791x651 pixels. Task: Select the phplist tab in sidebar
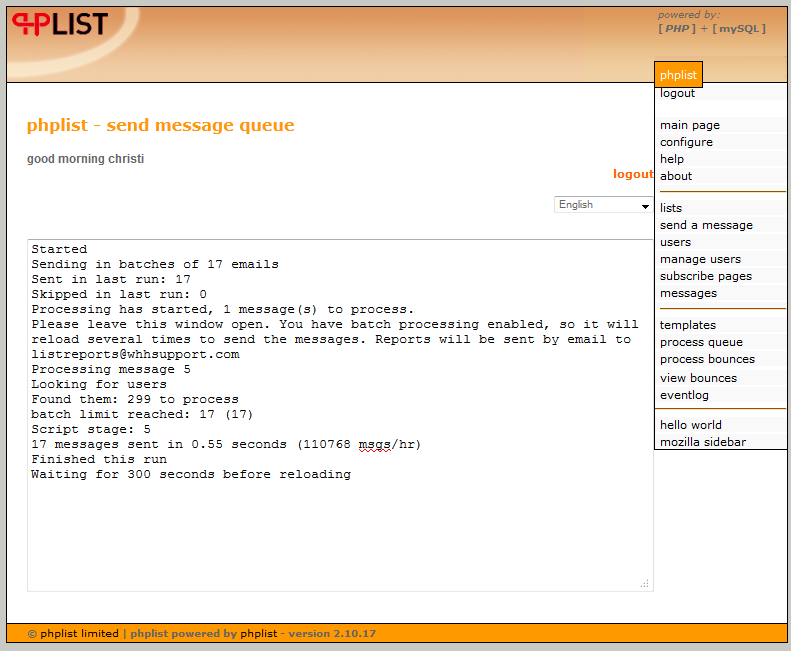tap(678, 75)
